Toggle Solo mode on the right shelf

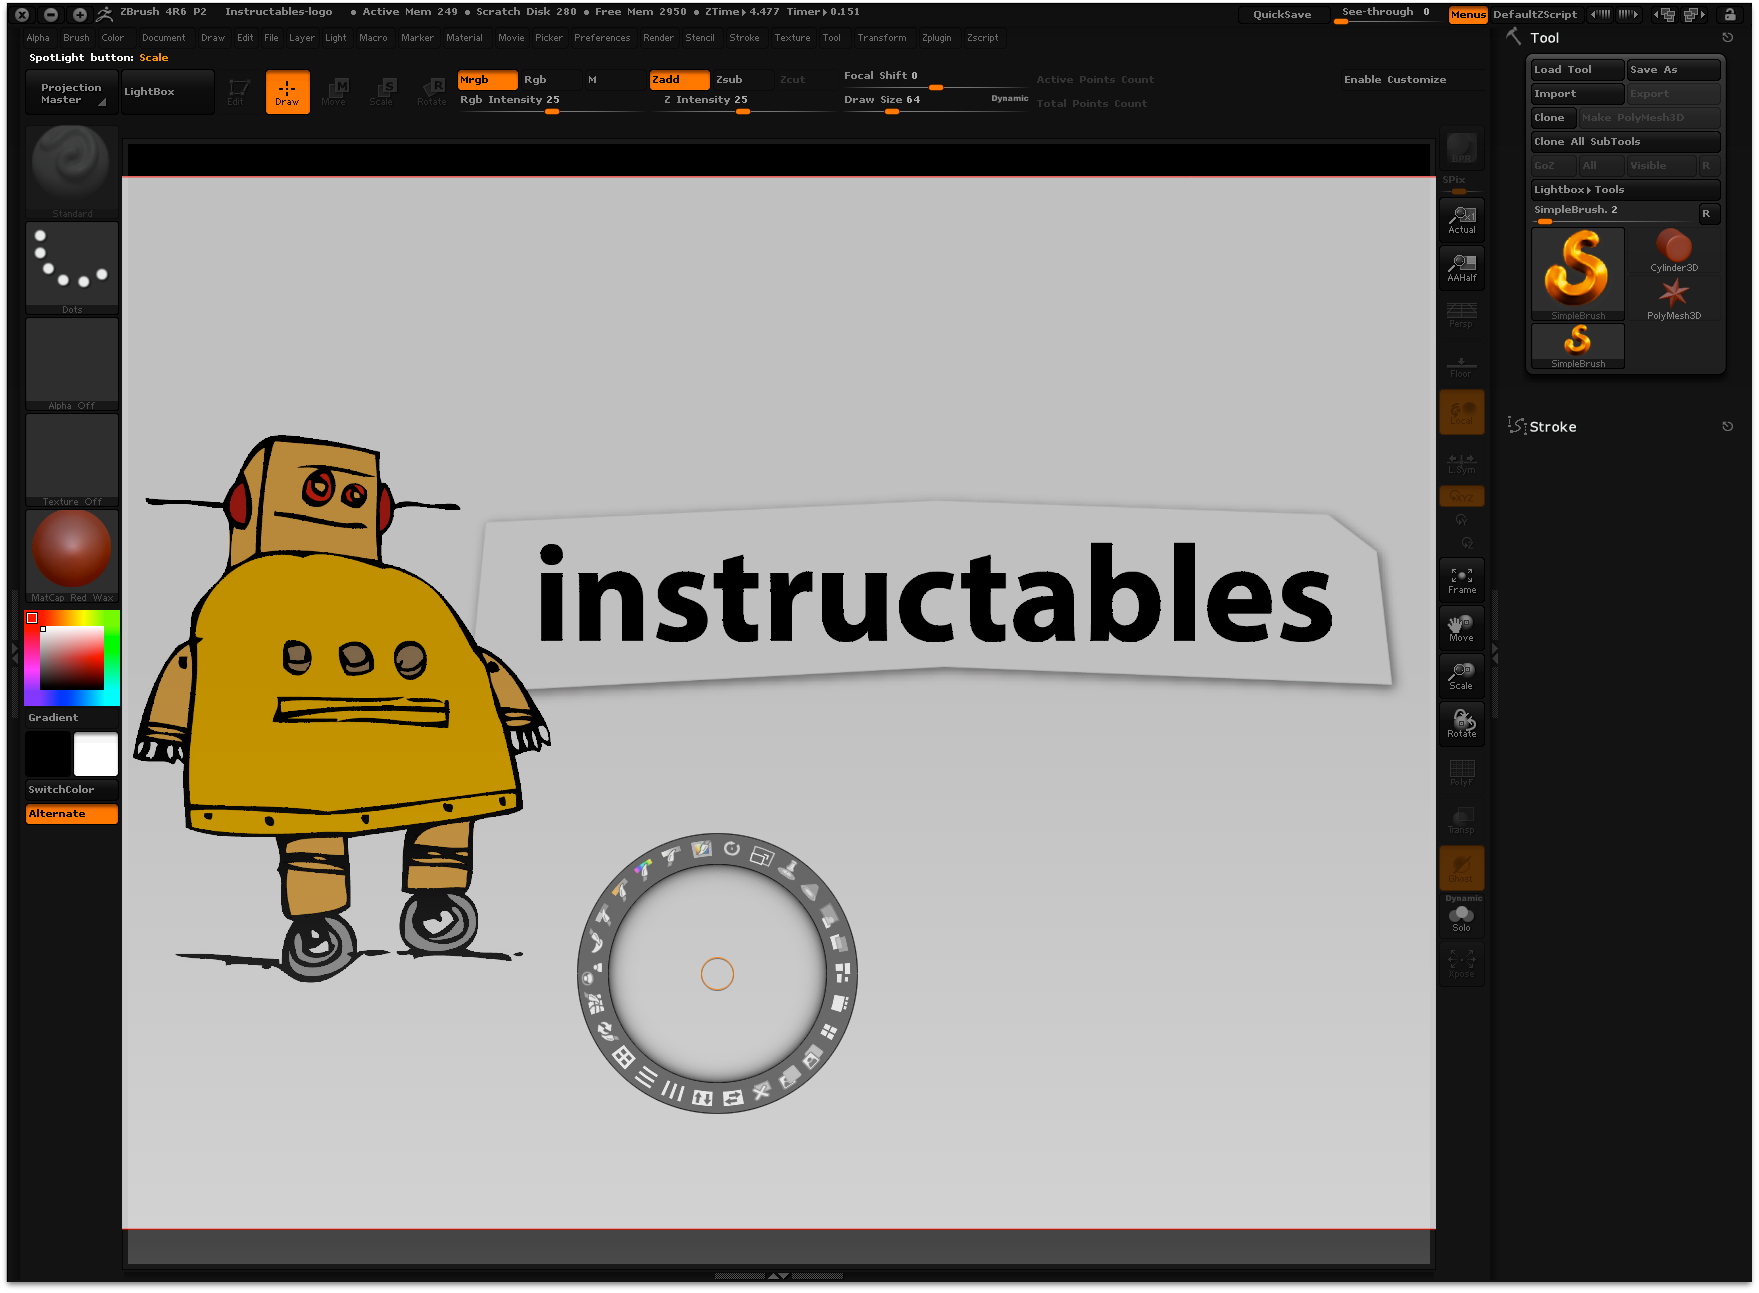point(1461,915)
